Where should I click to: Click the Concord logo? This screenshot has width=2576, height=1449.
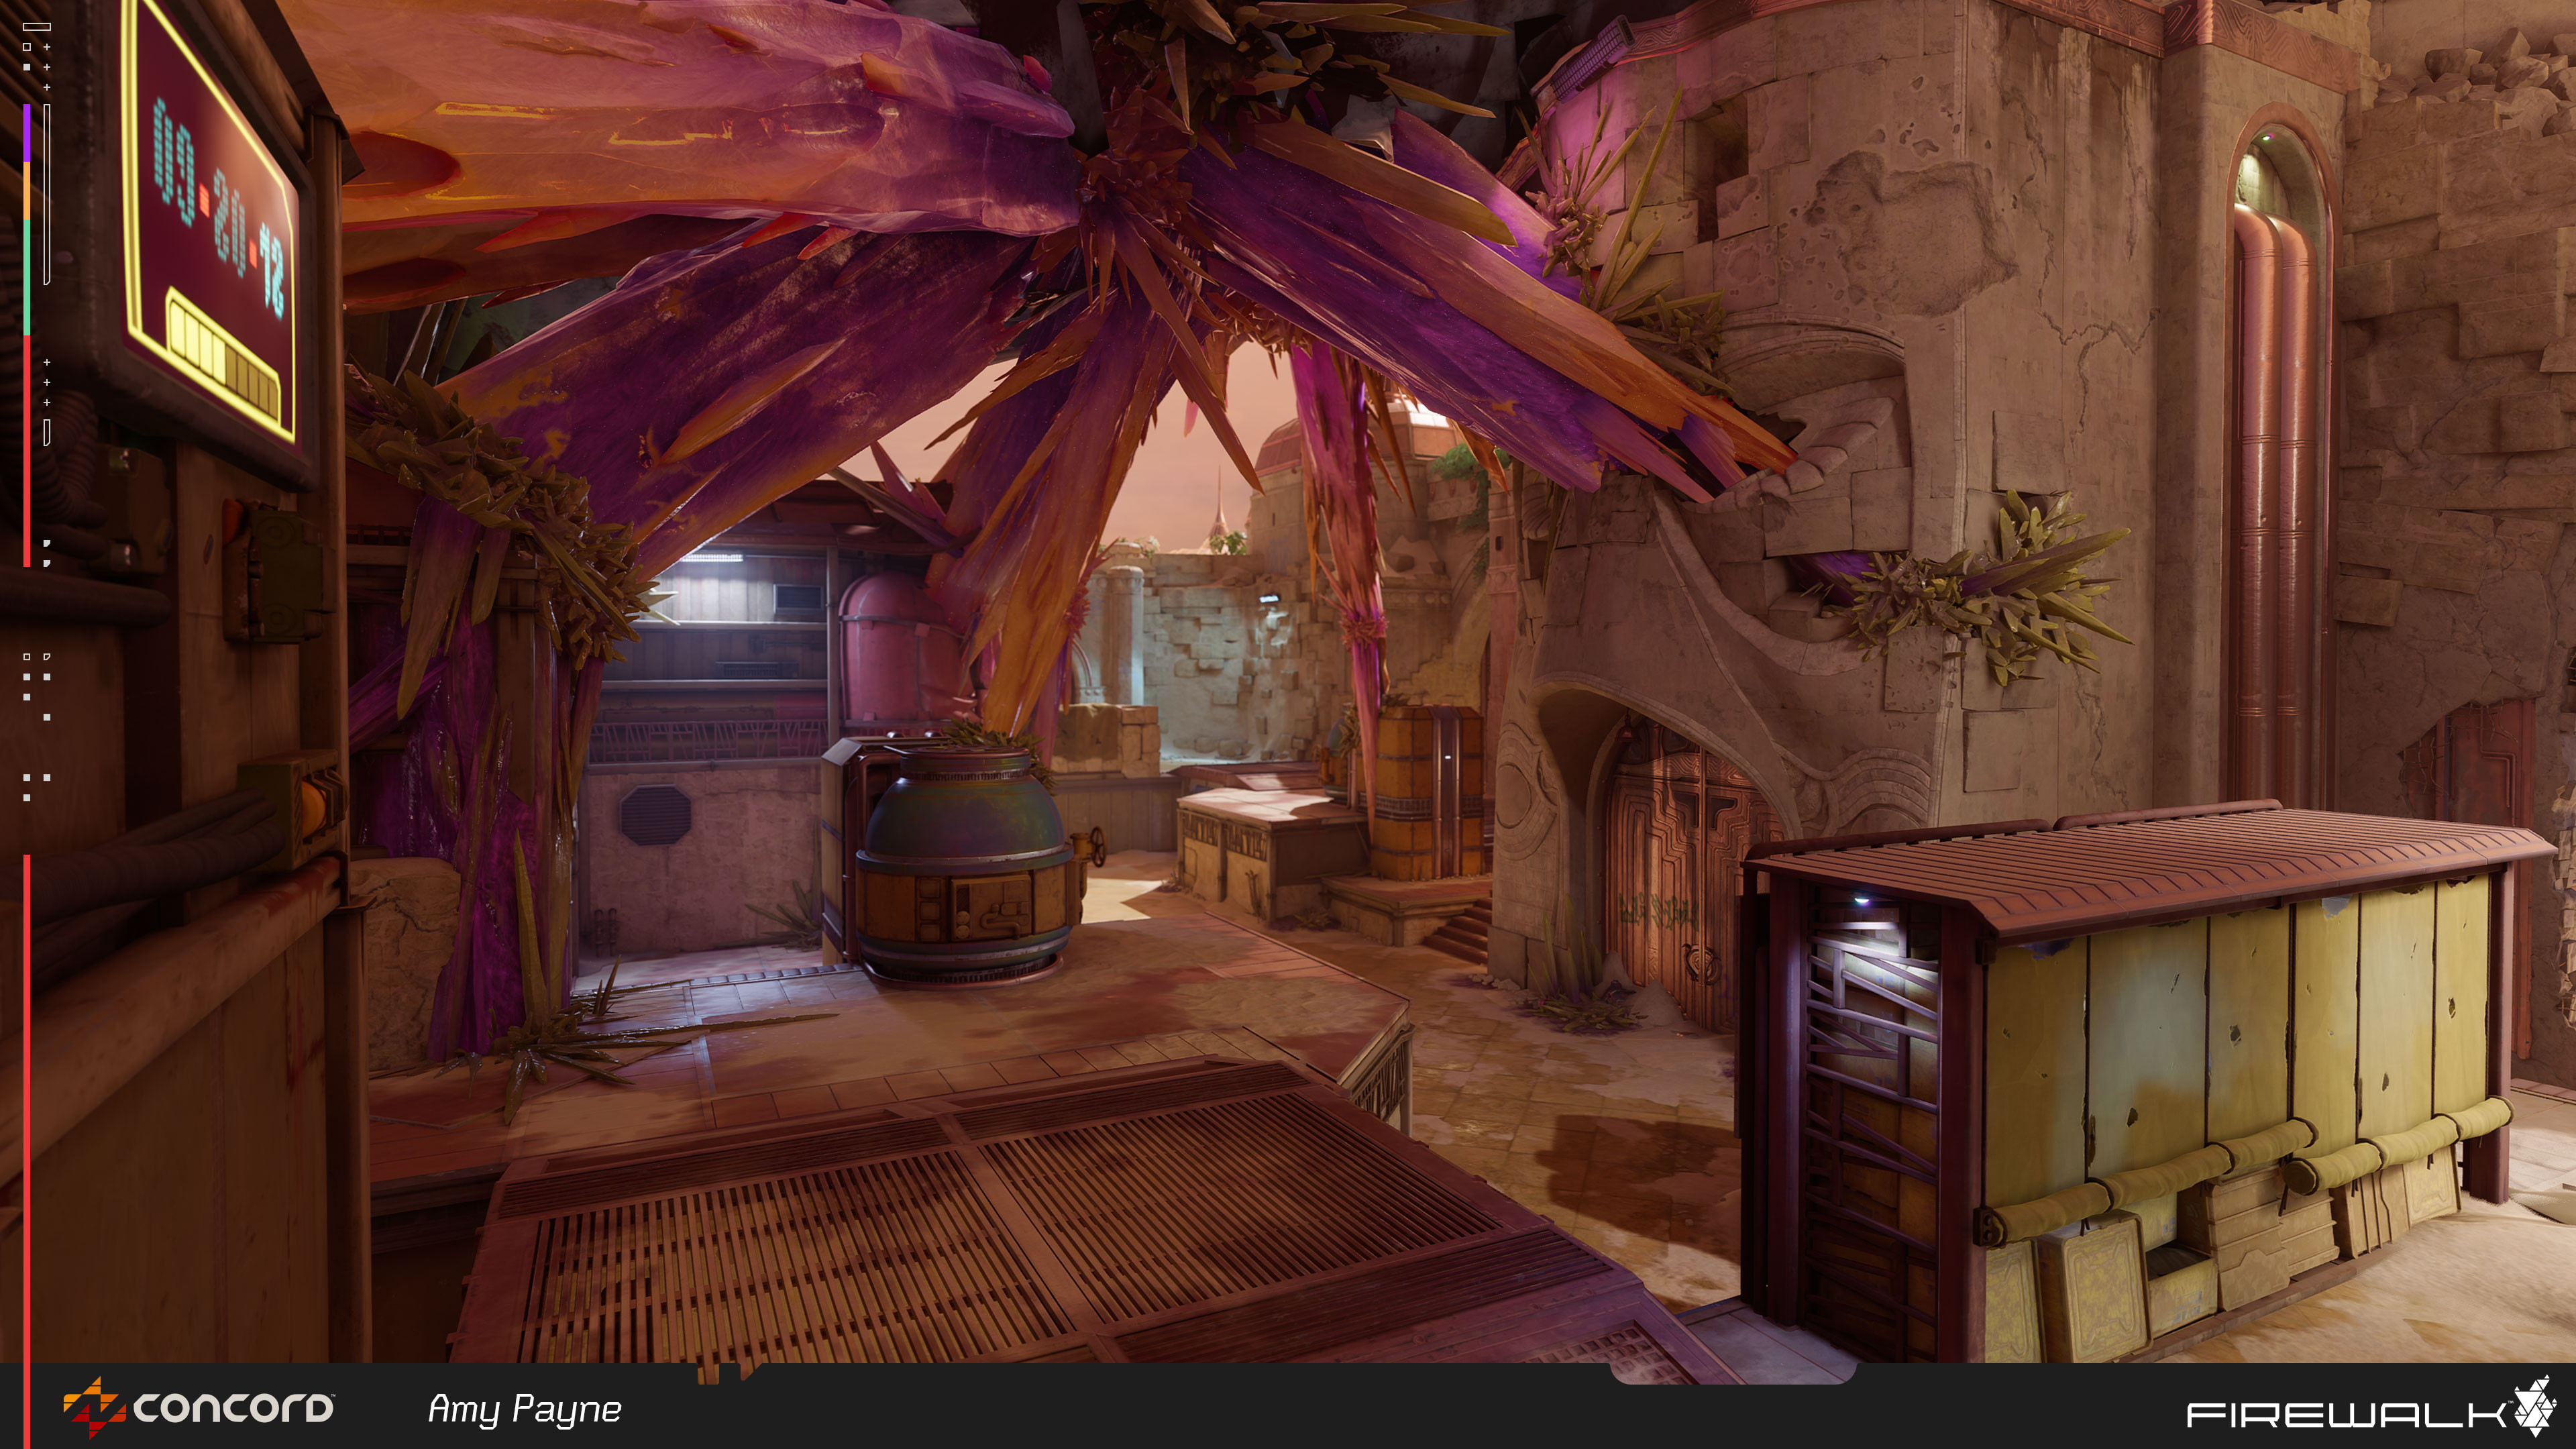[x=198, y=1408]
